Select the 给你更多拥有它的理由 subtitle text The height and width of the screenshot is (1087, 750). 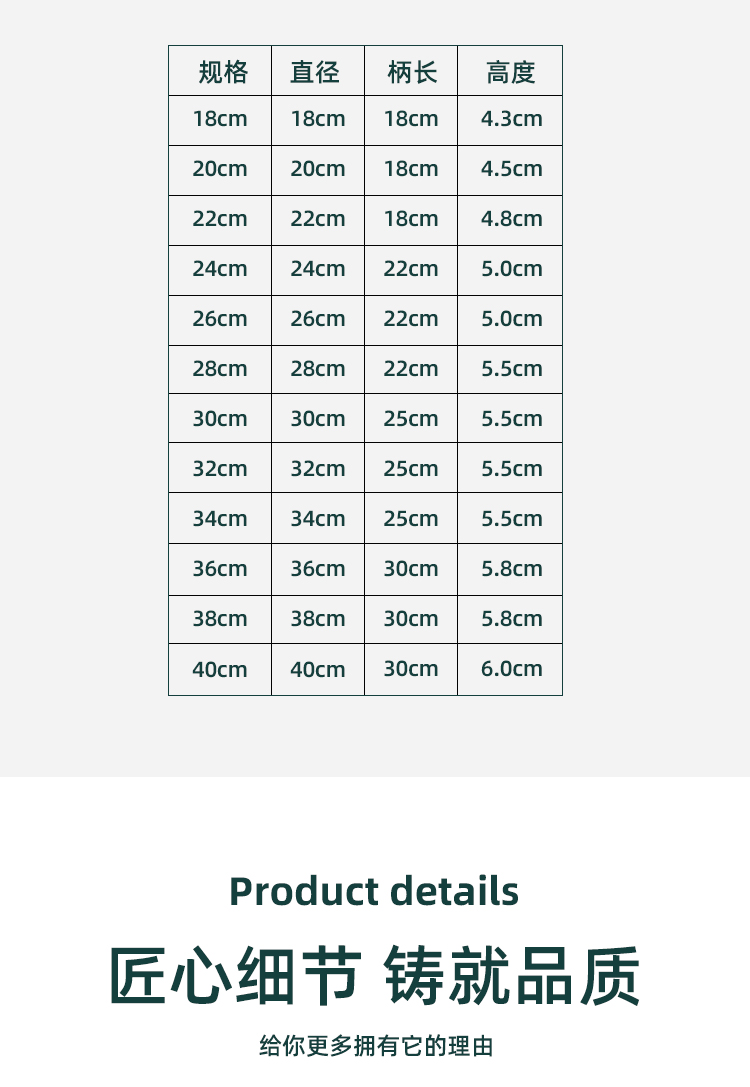tap(376, 1047)
